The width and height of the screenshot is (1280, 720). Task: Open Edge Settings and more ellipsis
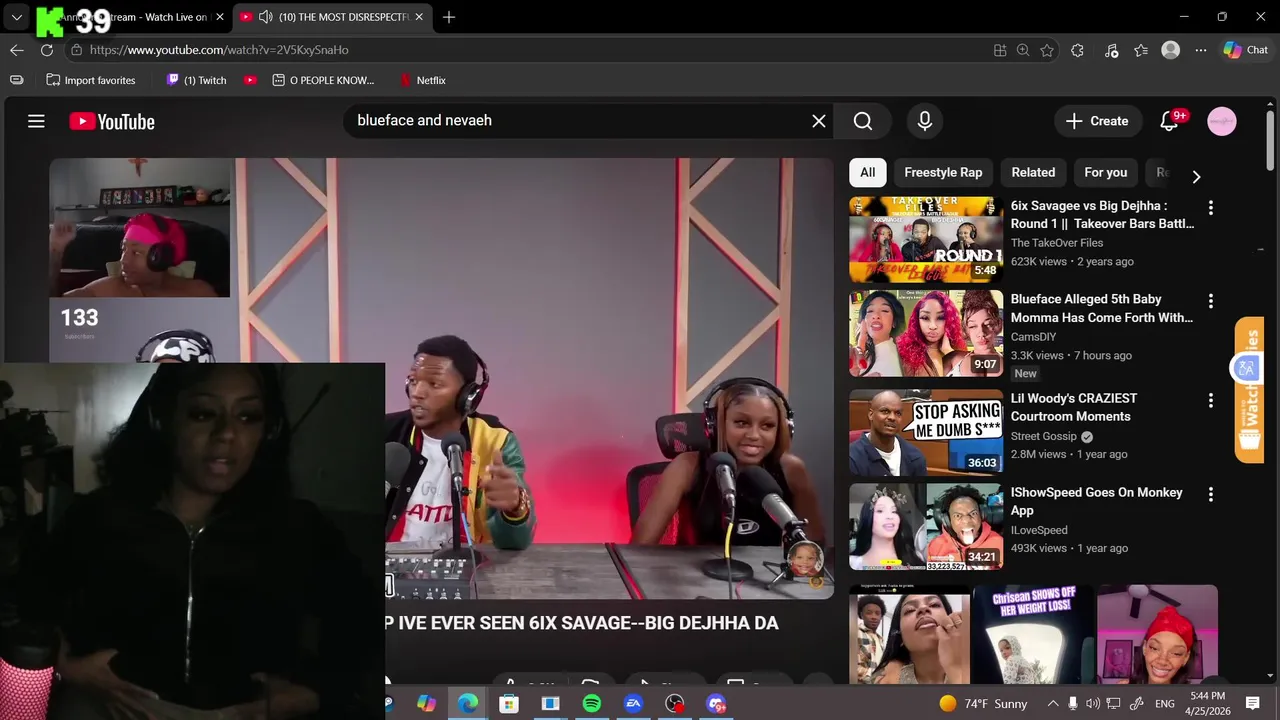(1199, 50)
